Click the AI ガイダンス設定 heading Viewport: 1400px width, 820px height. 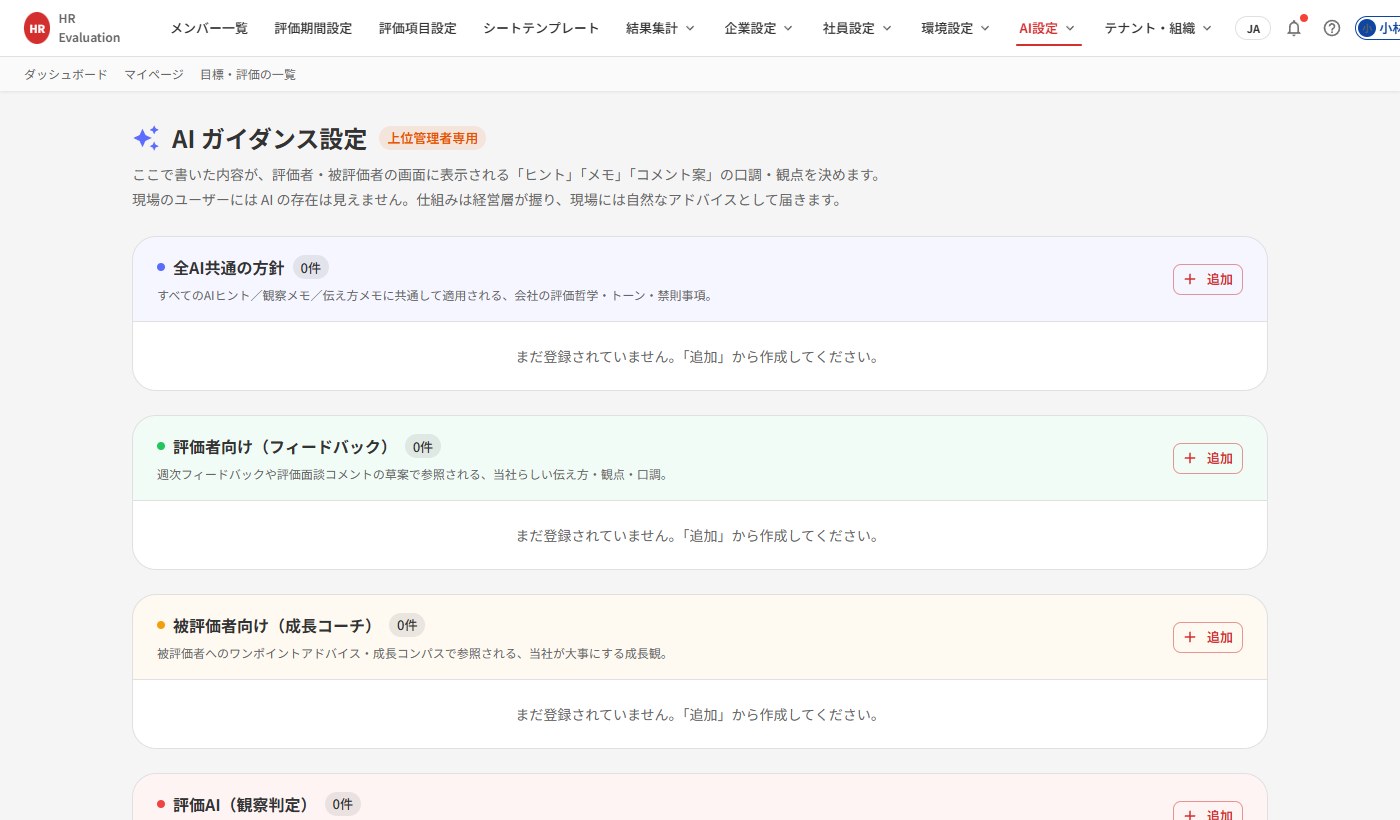[x=269, y=138]
